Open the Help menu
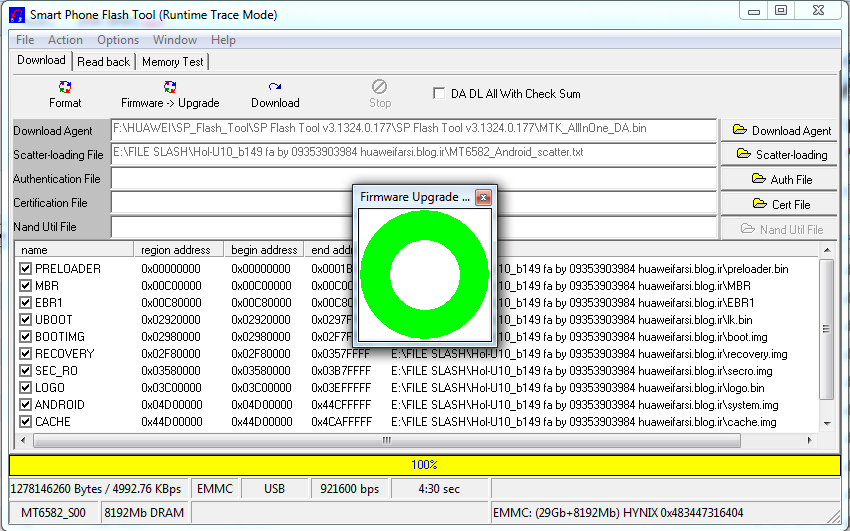This screenshot has height=531, width=850. coord(223,40)
